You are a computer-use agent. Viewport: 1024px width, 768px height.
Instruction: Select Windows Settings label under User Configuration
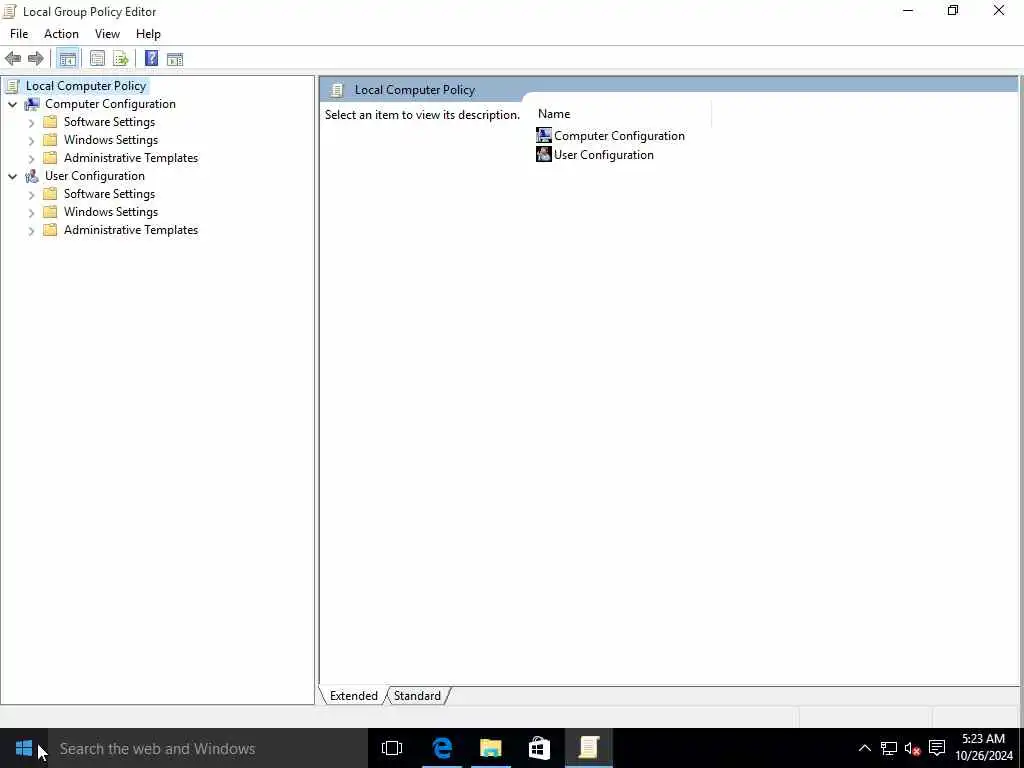[111, 212]
